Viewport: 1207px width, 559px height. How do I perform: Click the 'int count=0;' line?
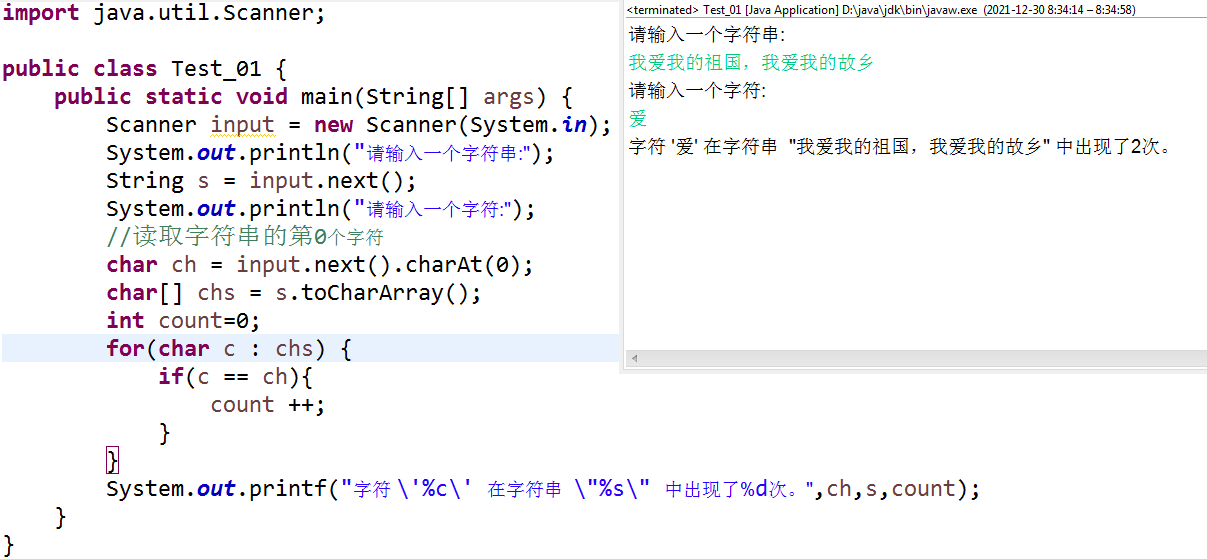183,321
